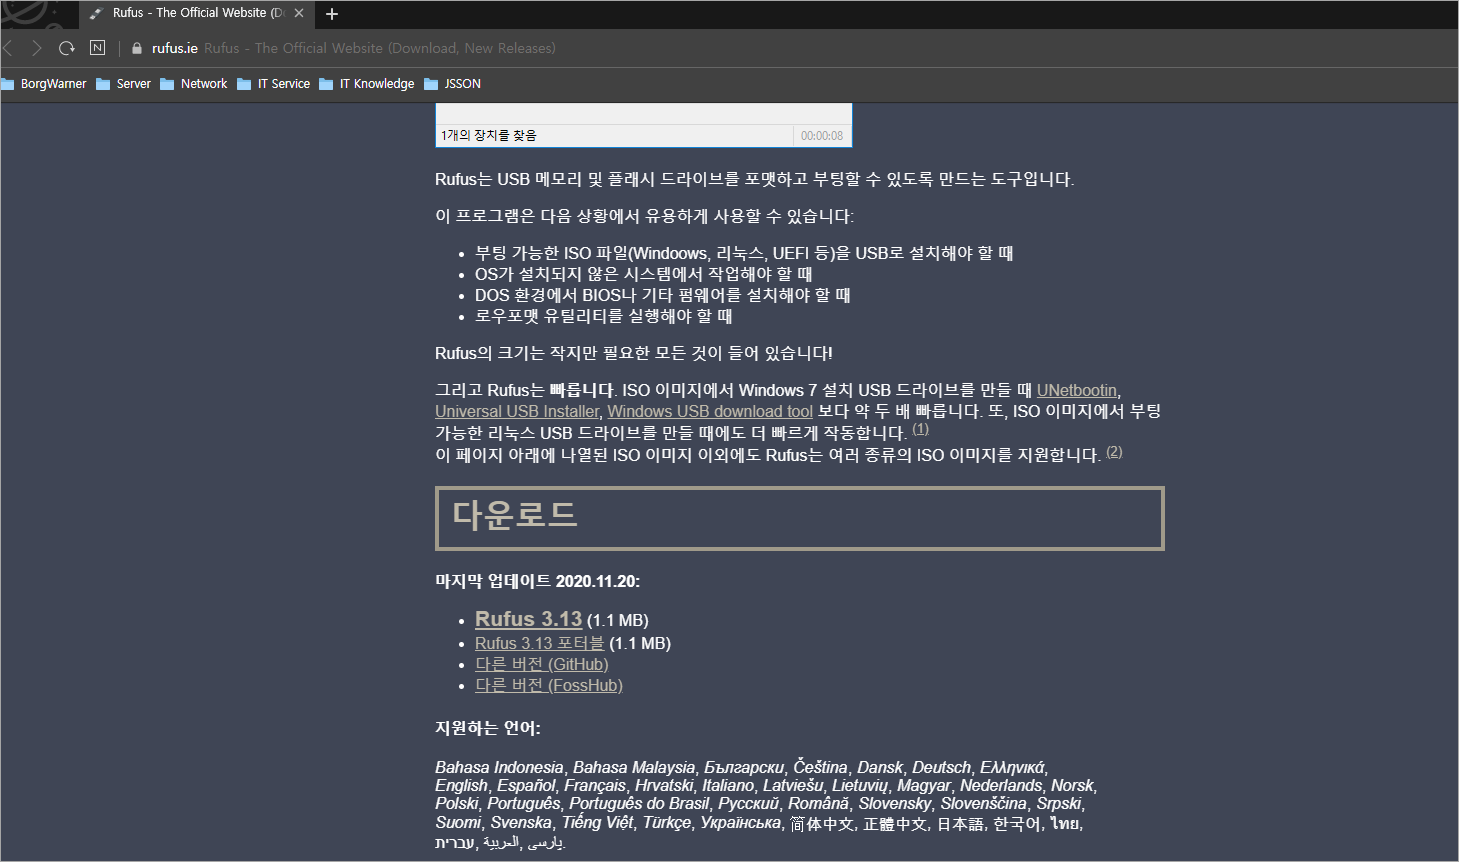Close the Rufus Official Website tab
The width and height of the screenshot is (1459, 862).
(x=299, y=13)
